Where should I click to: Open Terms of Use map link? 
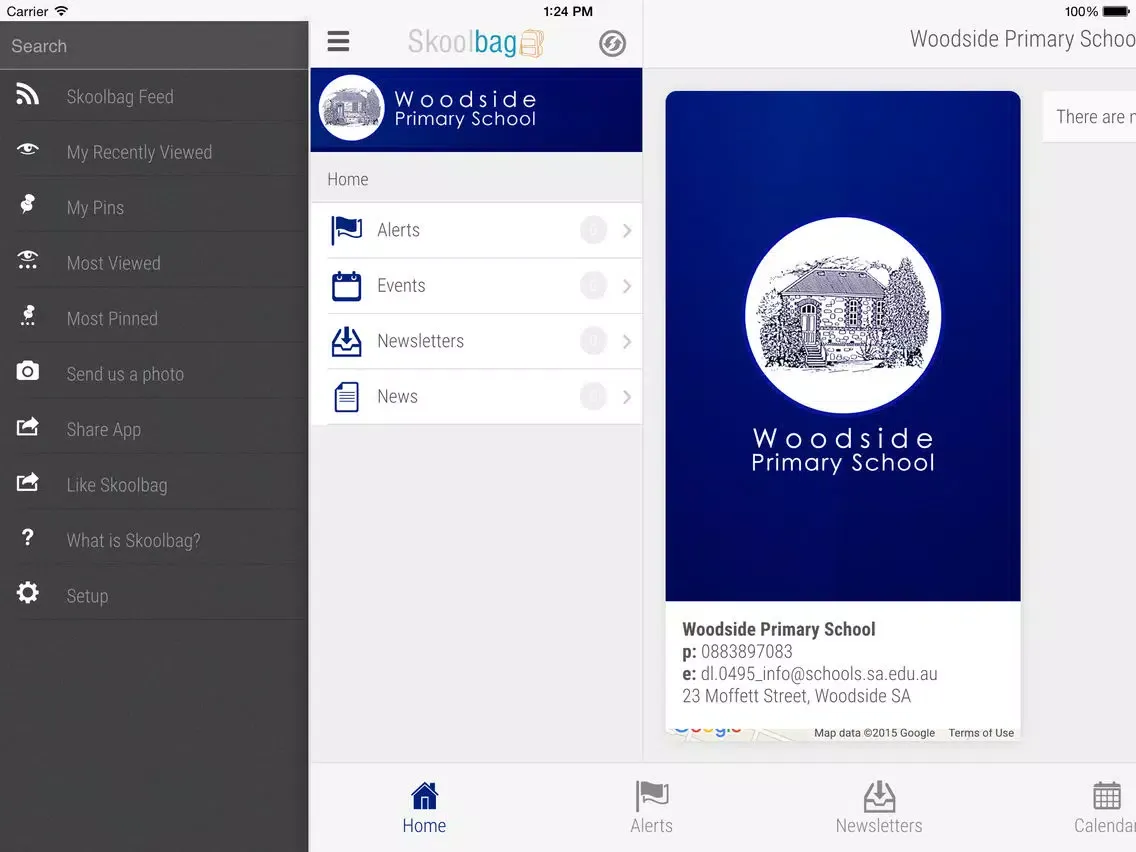pos(981,732)
